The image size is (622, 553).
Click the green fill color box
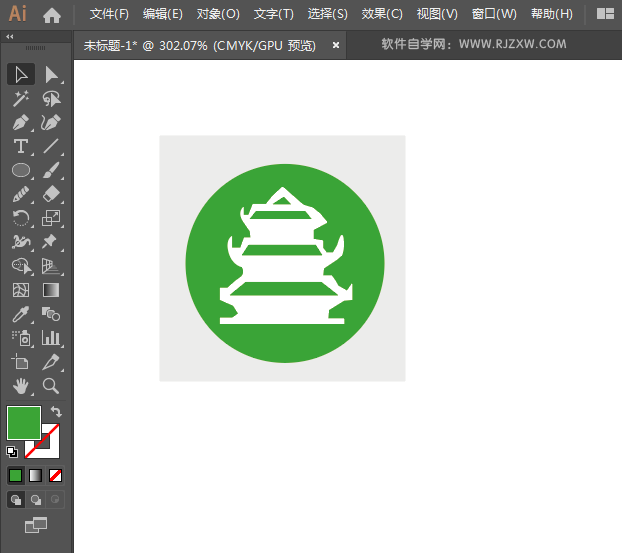[24, 423]
